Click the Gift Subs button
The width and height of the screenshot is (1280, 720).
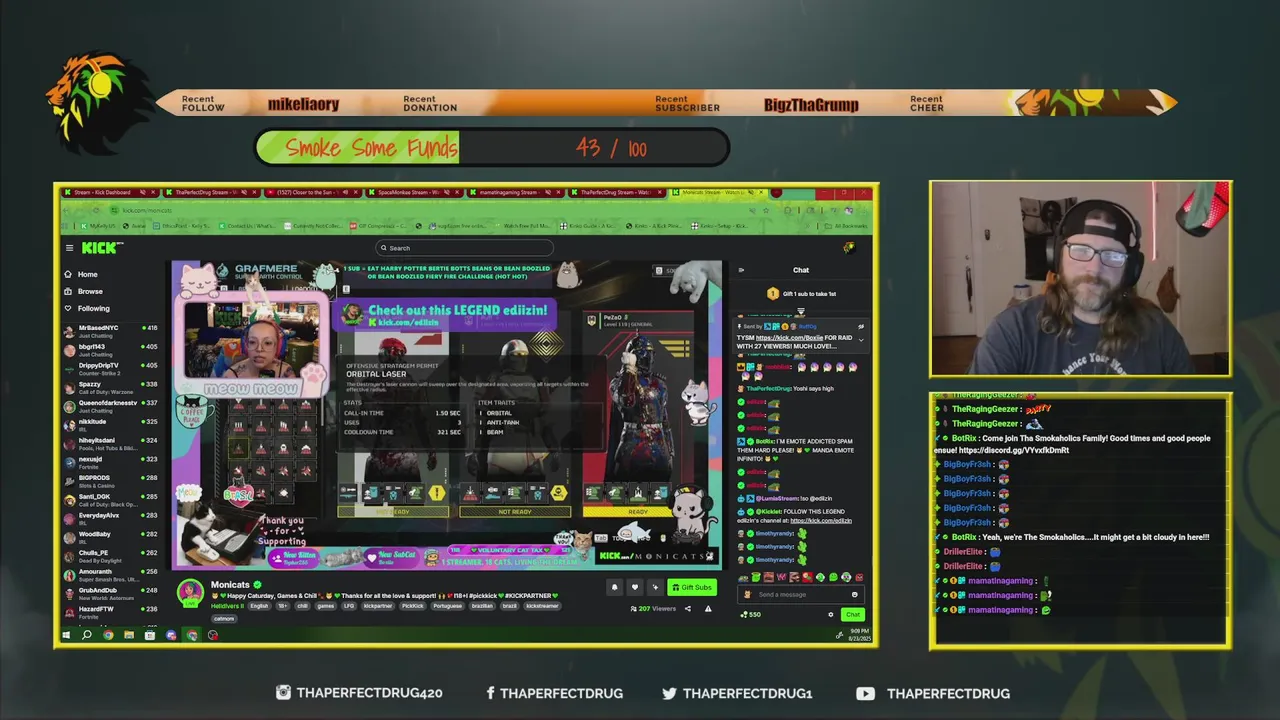click(x=692, y=587)
